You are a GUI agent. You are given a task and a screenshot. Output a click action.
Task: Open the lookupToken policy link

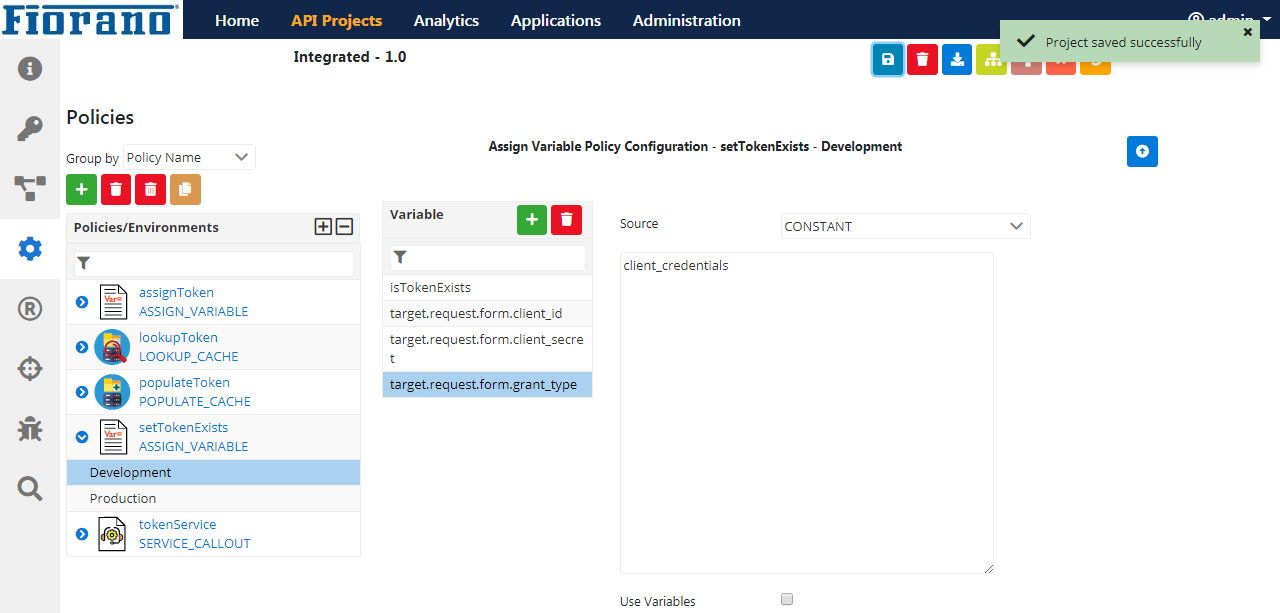178,337
